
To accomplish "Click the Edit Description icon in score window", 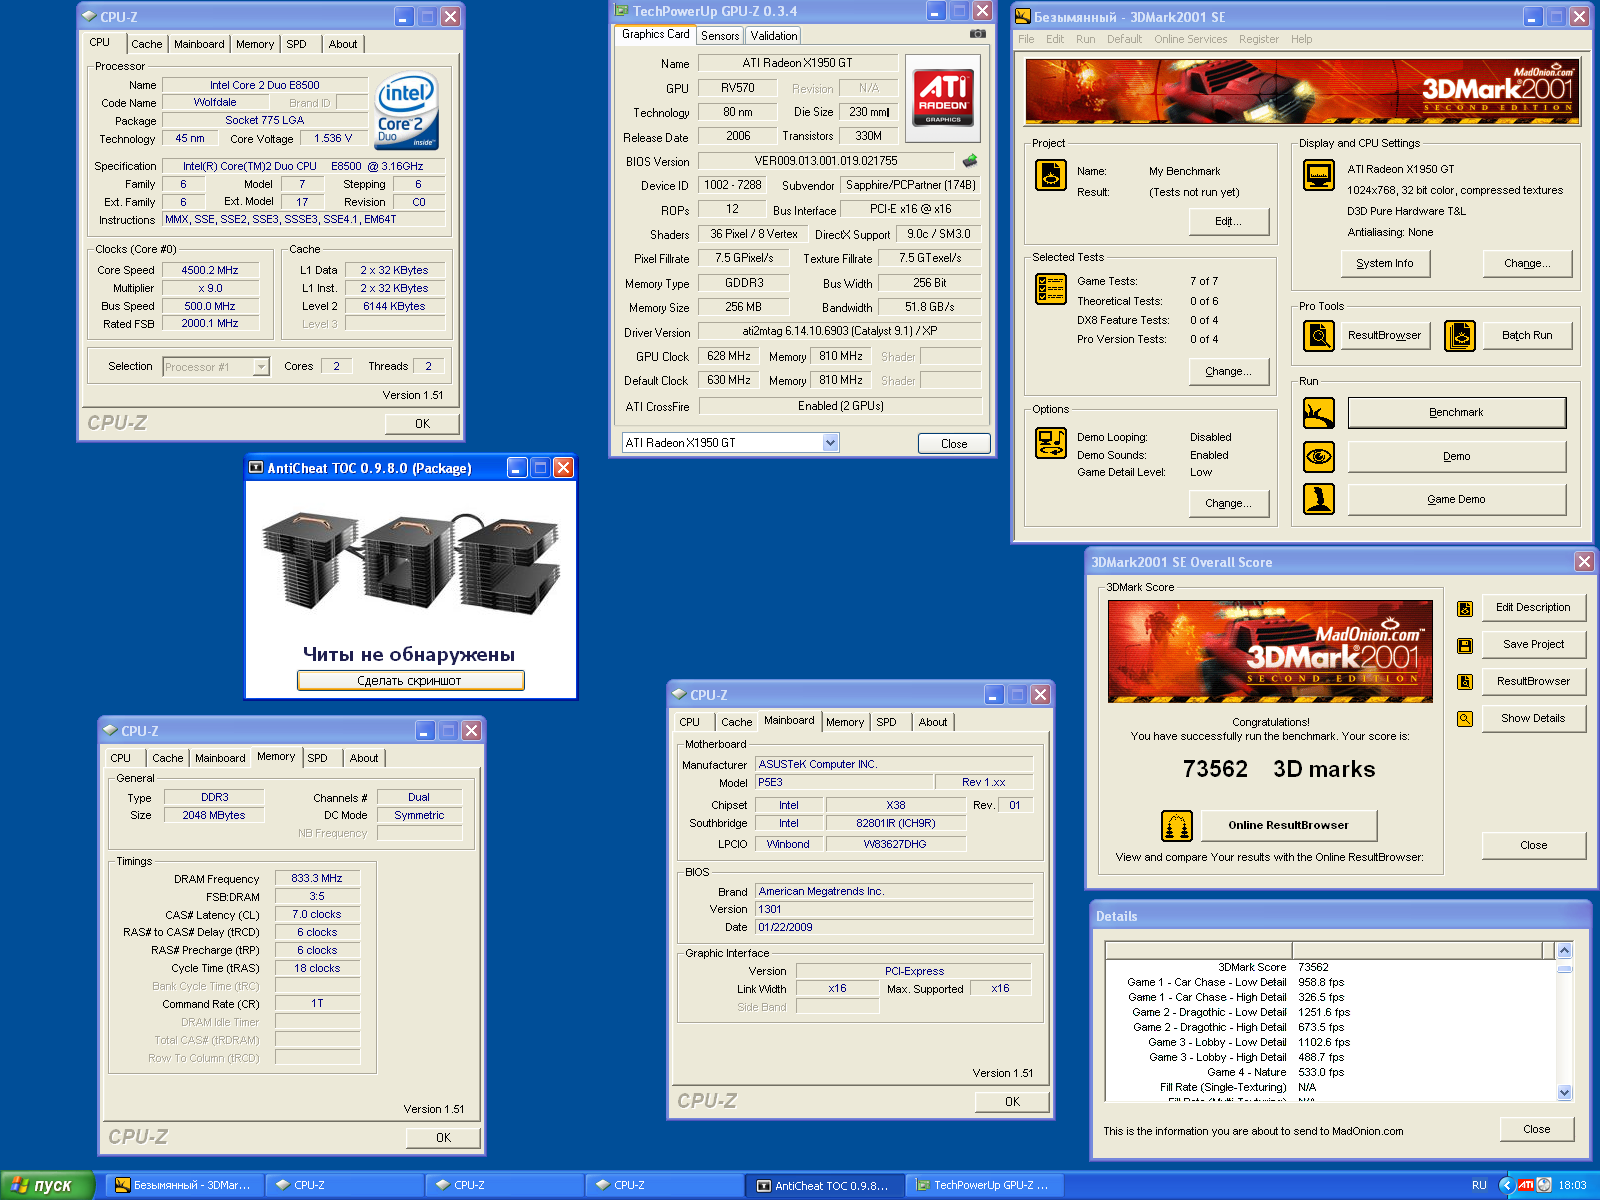I will click(x=1465, y=608).
